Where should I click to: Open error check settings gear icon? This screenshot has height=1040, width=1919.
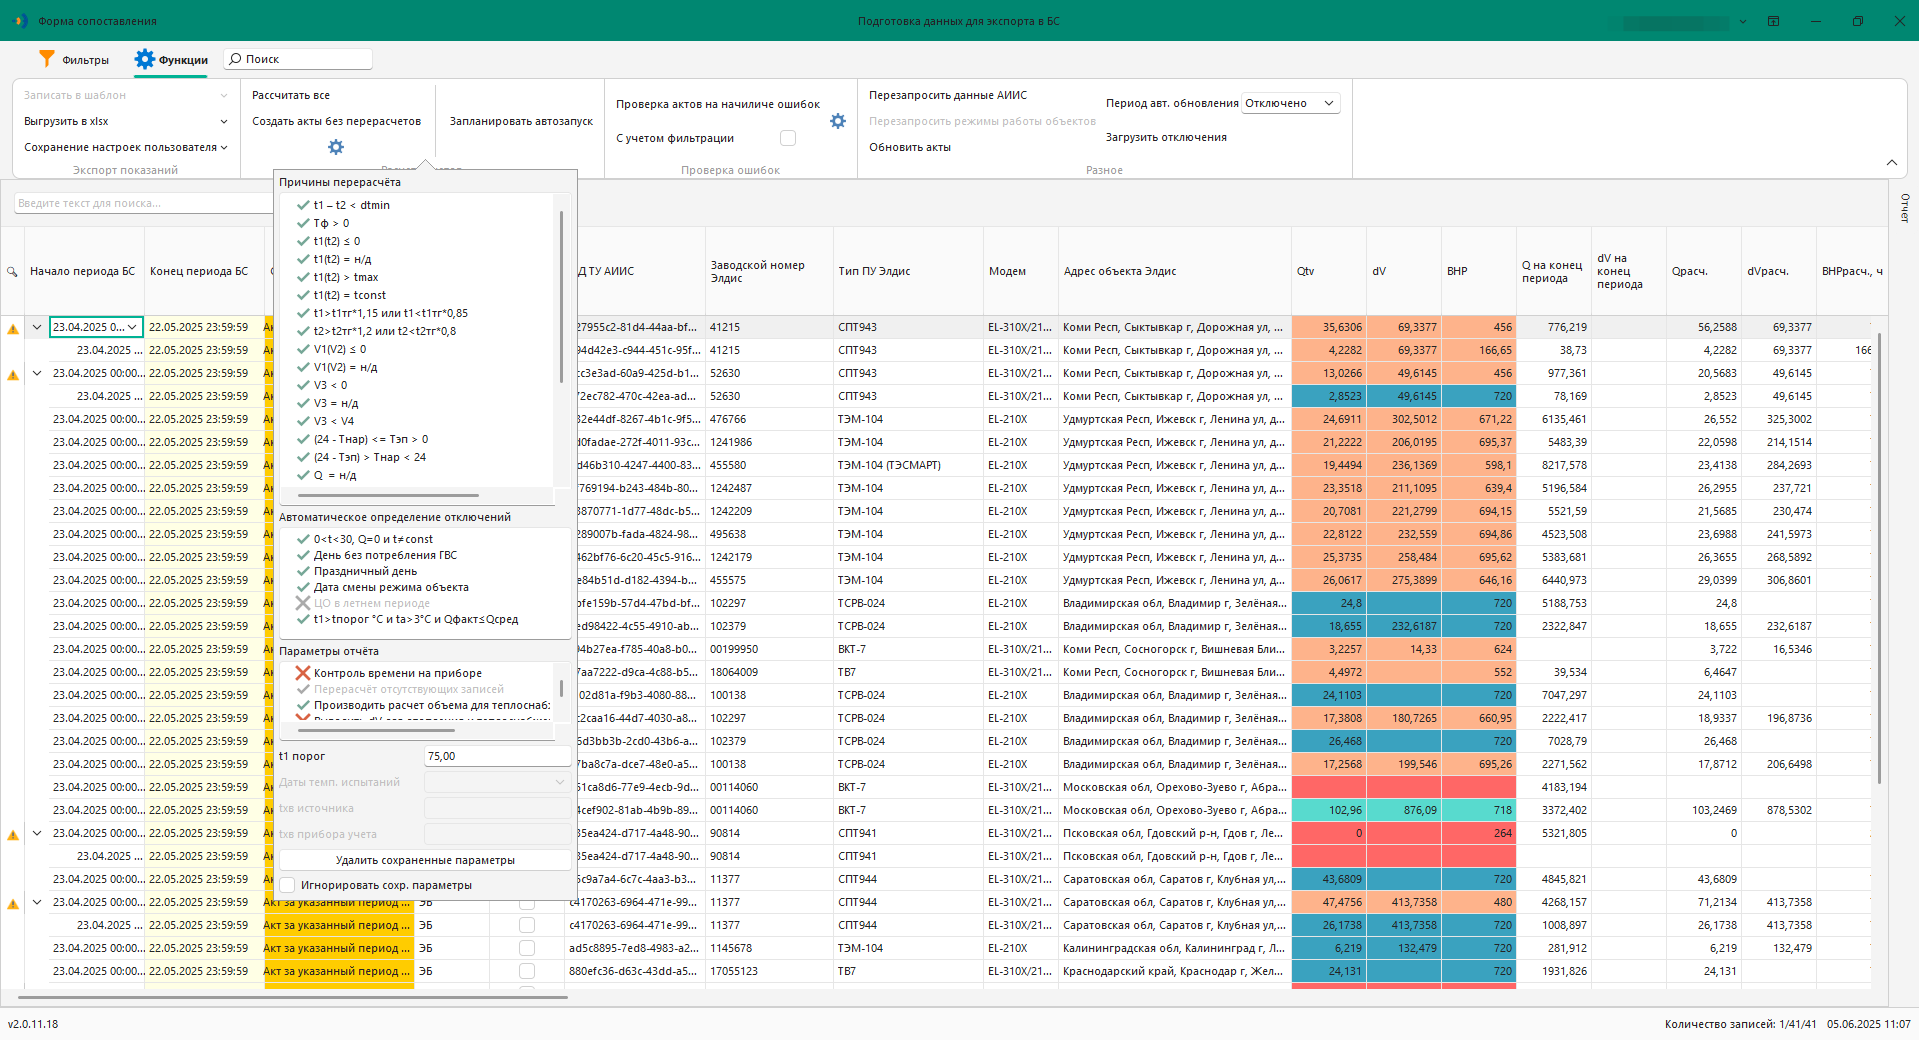(x=838, y=121)
